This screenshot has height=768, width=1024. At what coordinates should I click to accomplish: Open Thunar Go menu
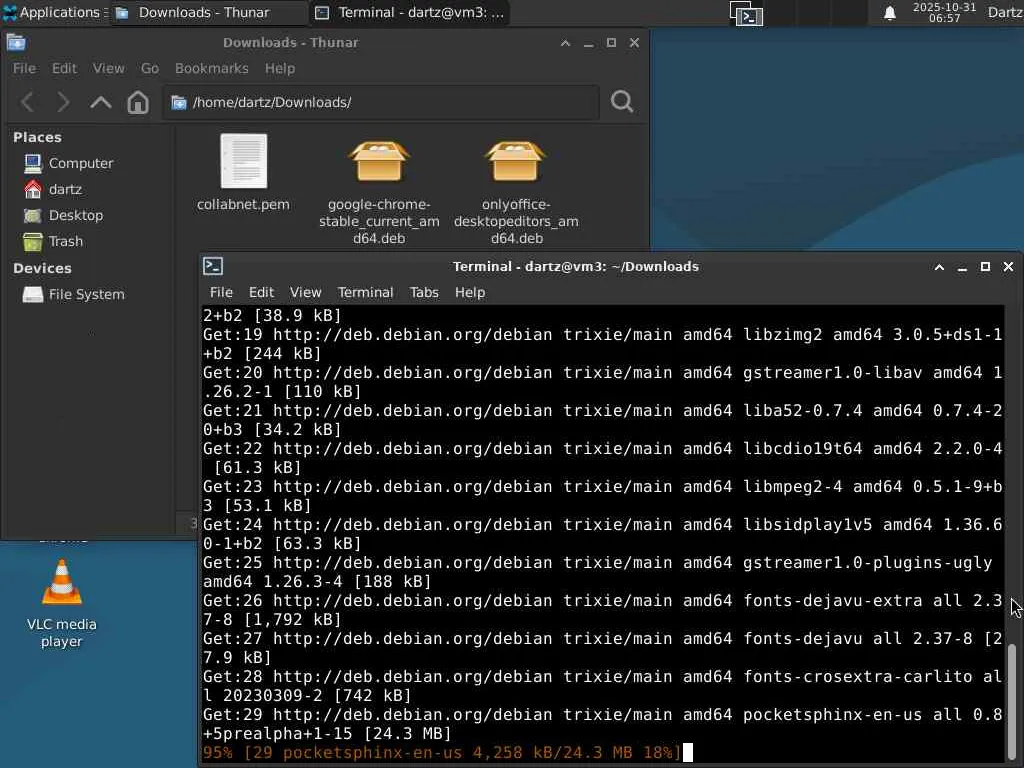click(x=150, y=69)
